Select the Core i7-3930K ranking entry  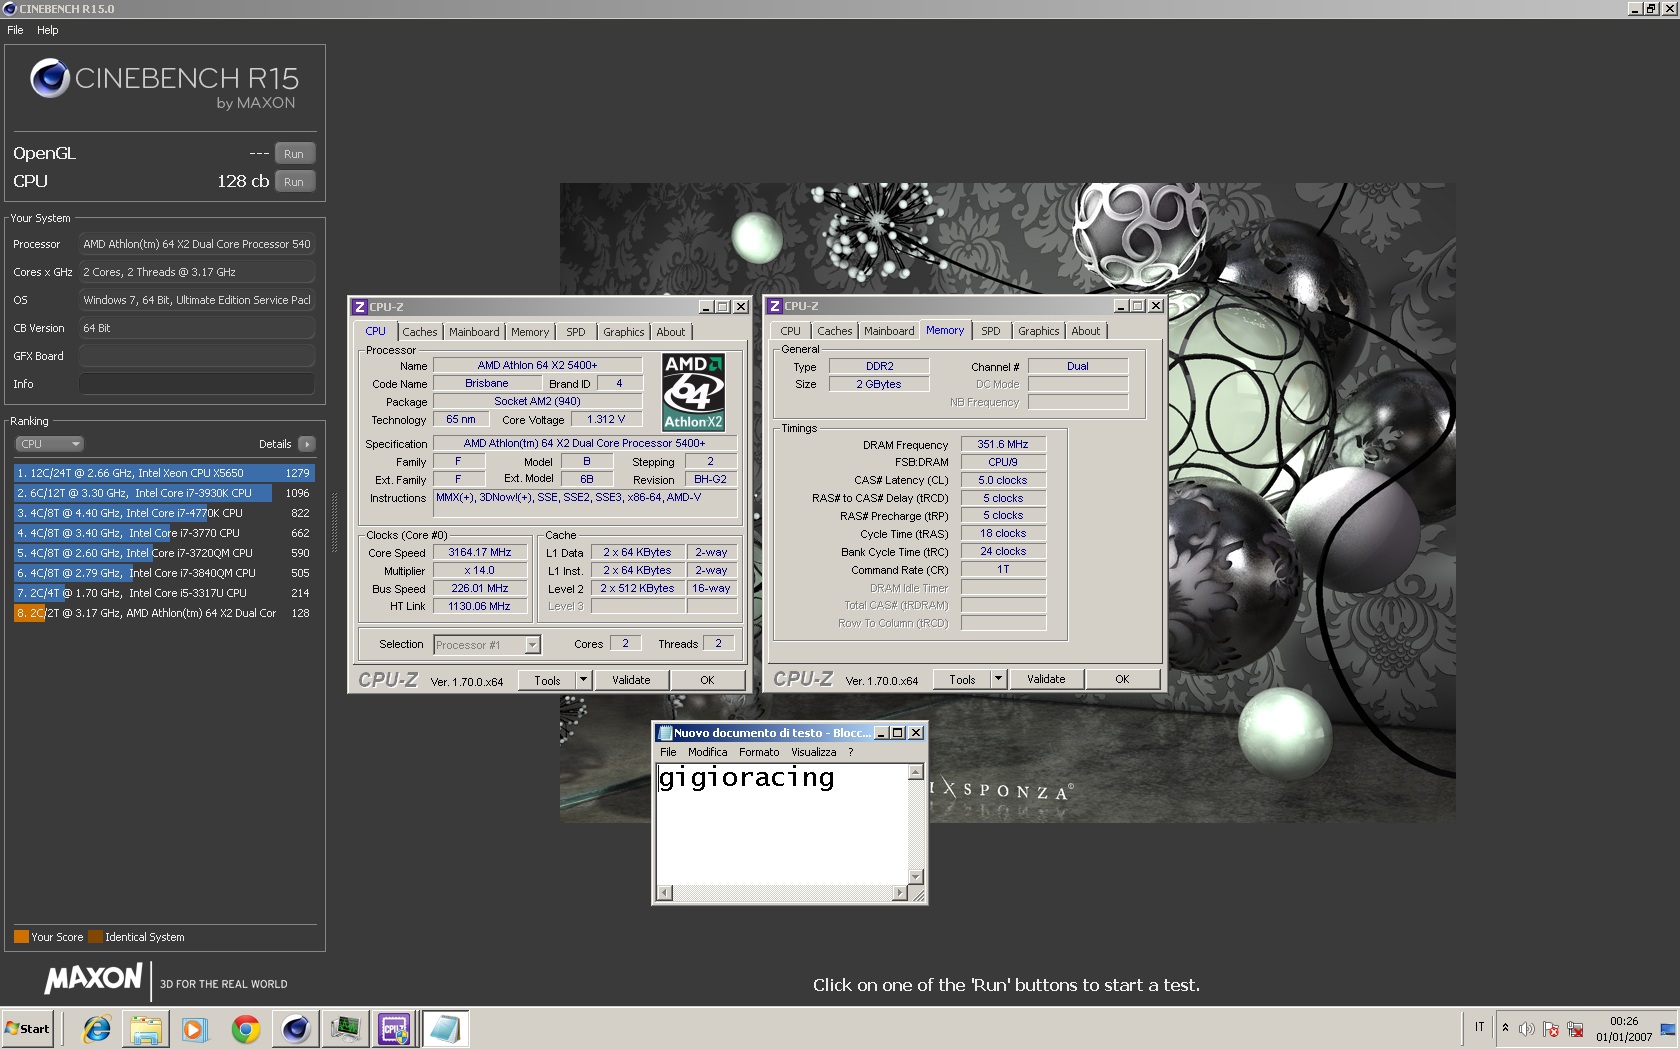coord(164,493)
